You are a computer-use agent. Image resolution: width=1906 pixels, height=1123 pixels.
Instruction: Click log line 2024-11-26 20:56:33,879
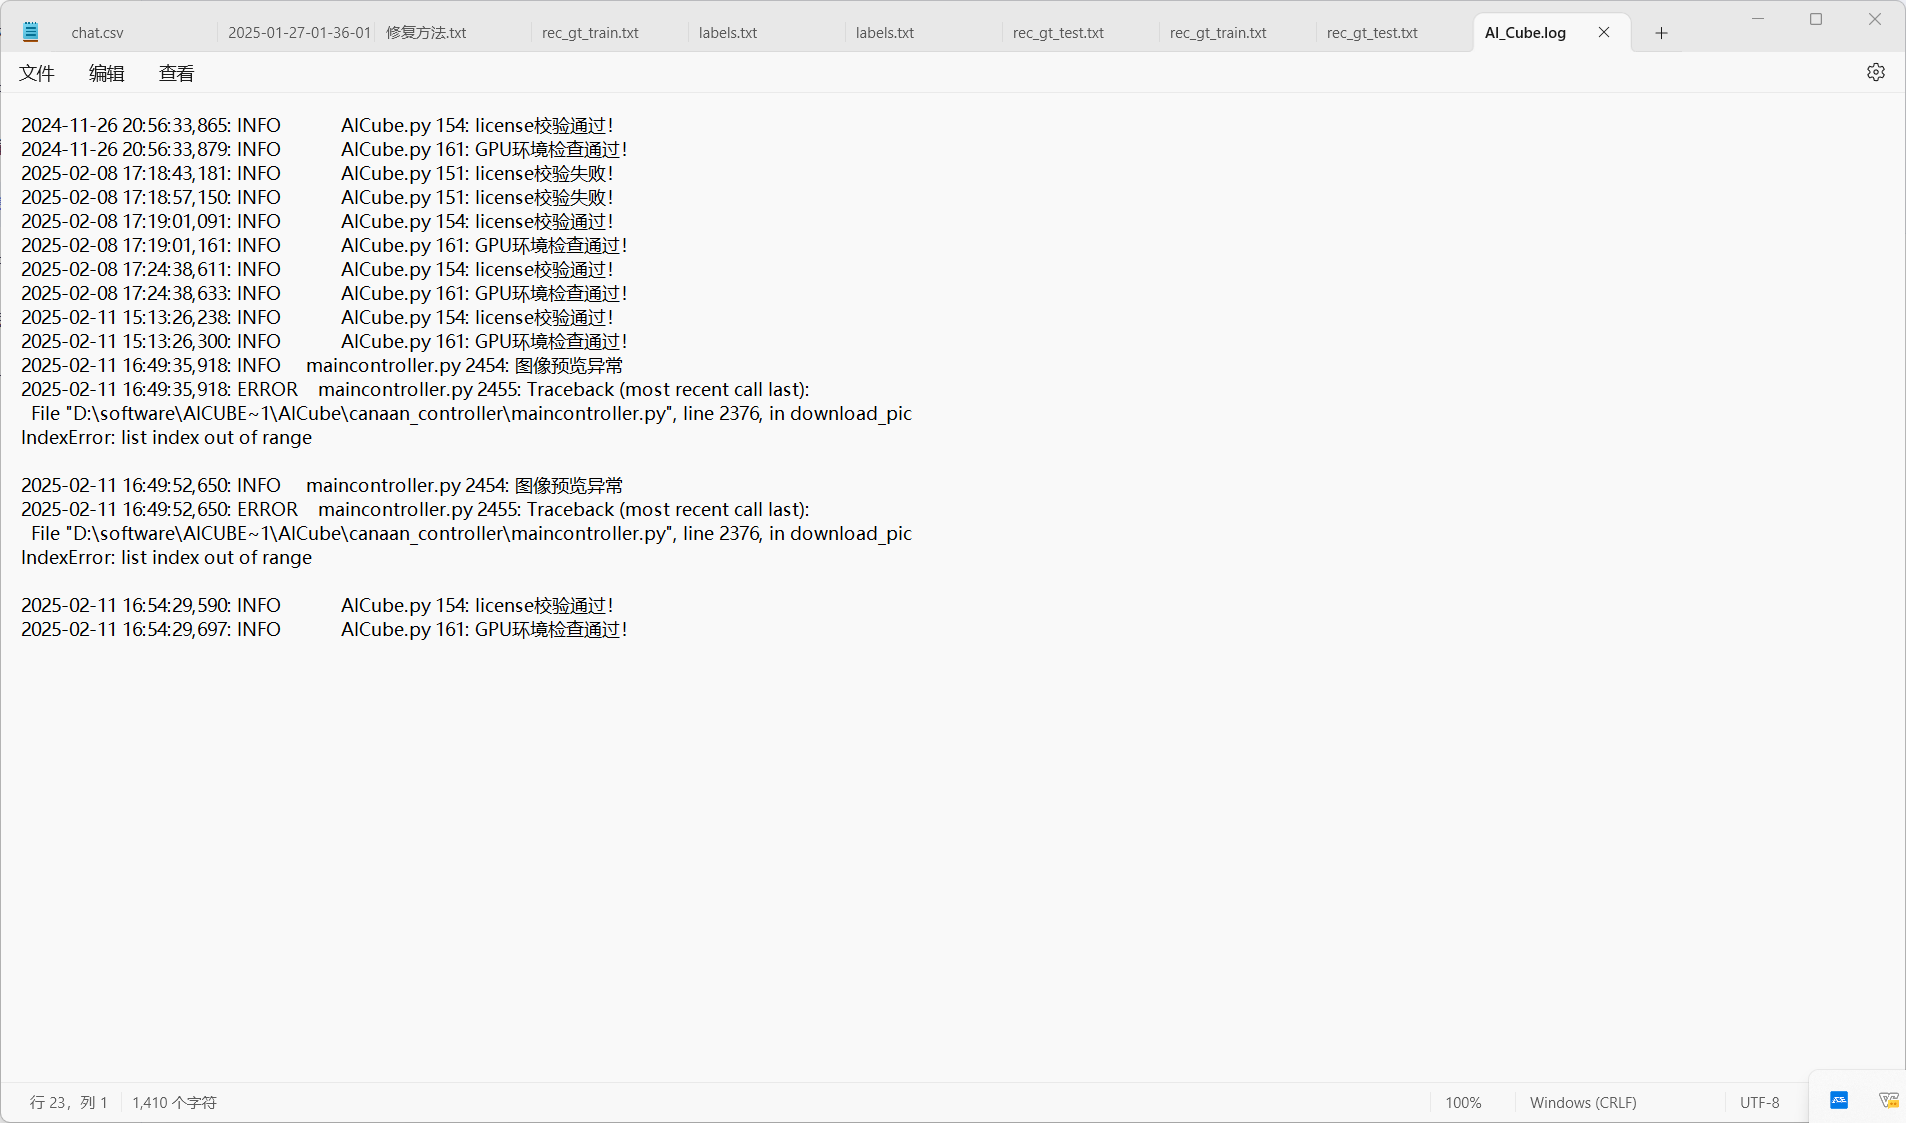tap(324, 149)
